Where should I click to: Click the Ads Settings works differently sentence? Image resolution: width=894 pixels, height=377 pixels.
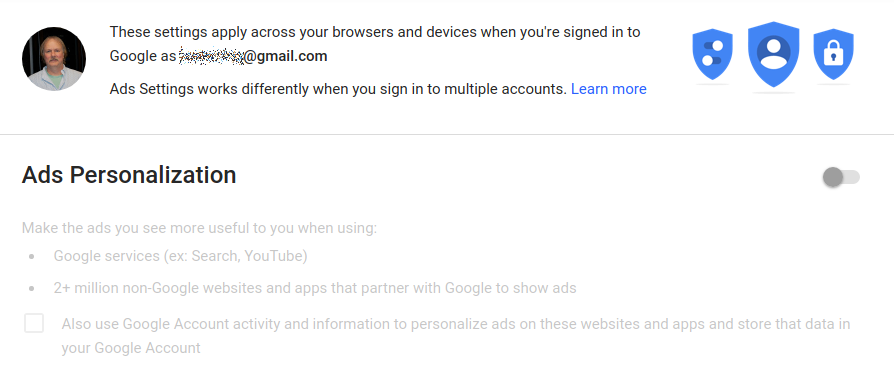(x=338, y=89)
